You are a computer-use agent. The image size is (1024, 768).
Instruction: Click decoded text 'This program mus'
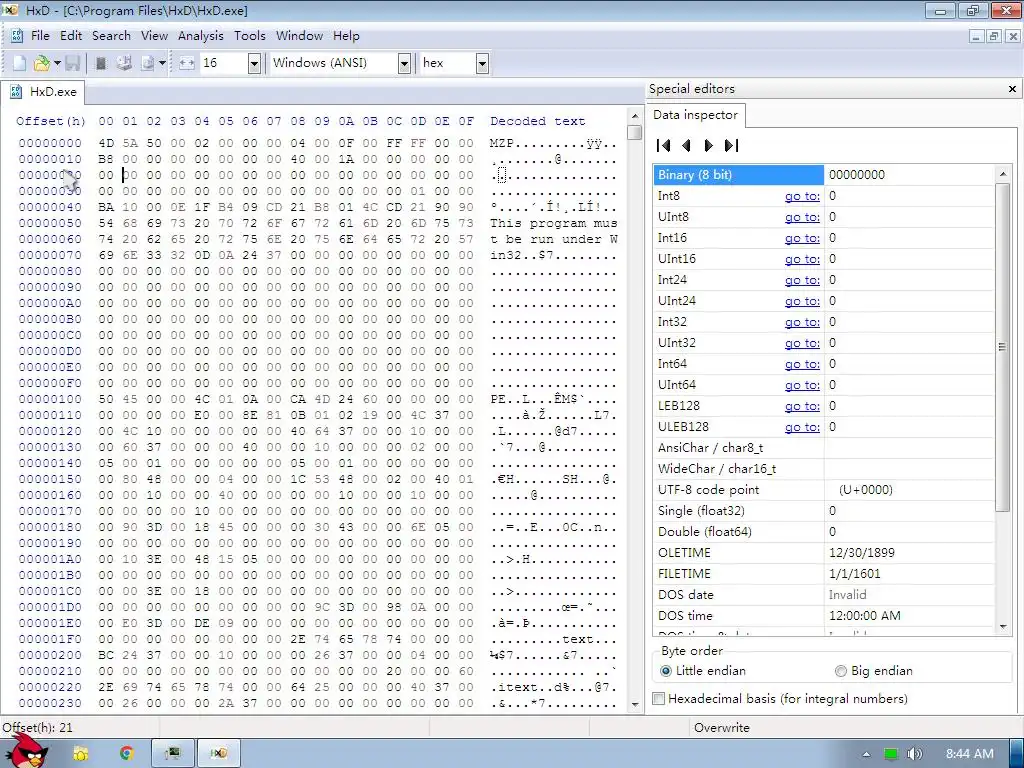pos(554,223)
